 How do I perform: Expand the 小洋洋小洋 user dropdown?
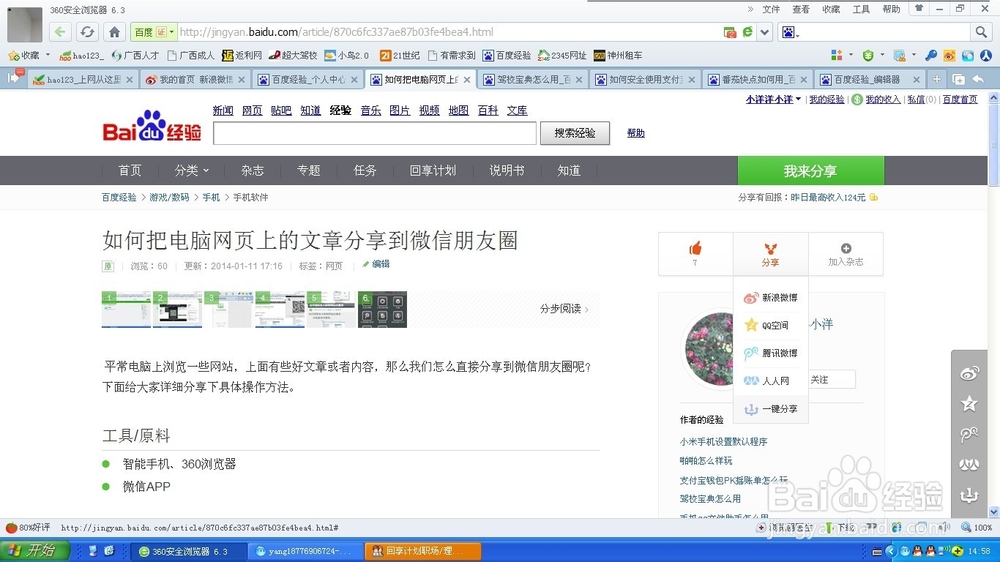tap(773, 100)
